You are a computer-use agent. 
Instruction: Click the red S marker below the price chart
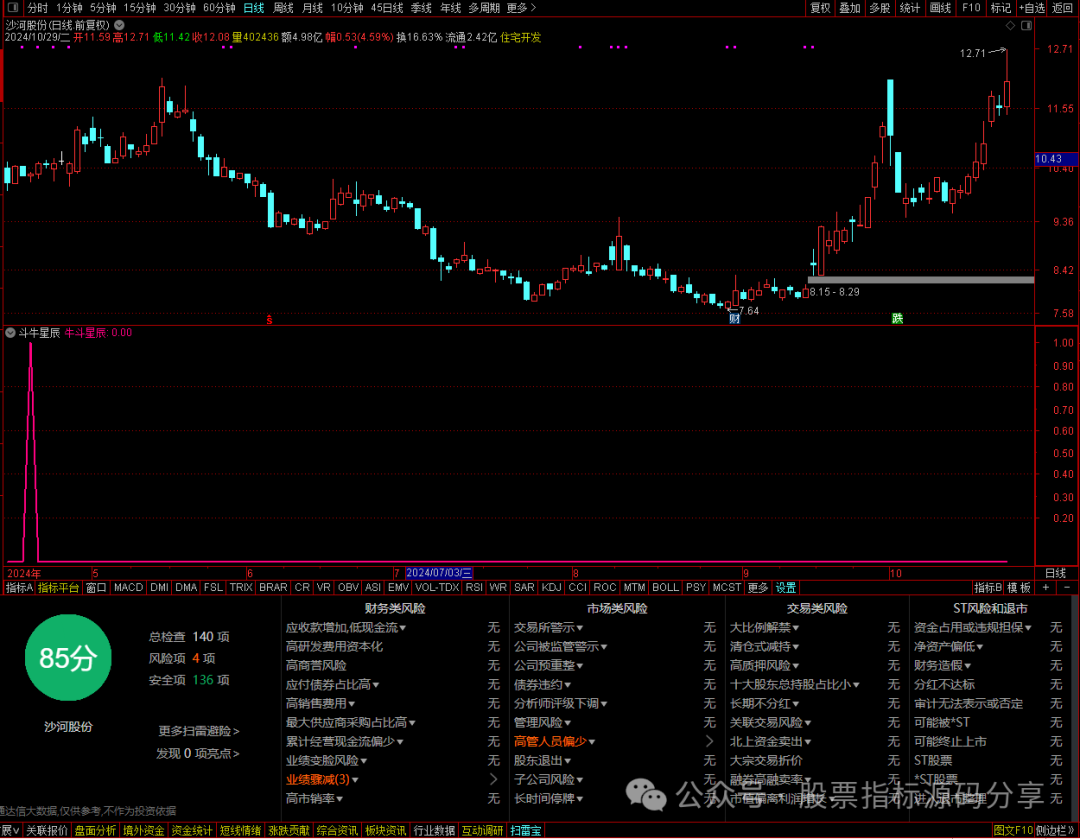(269, 320)
